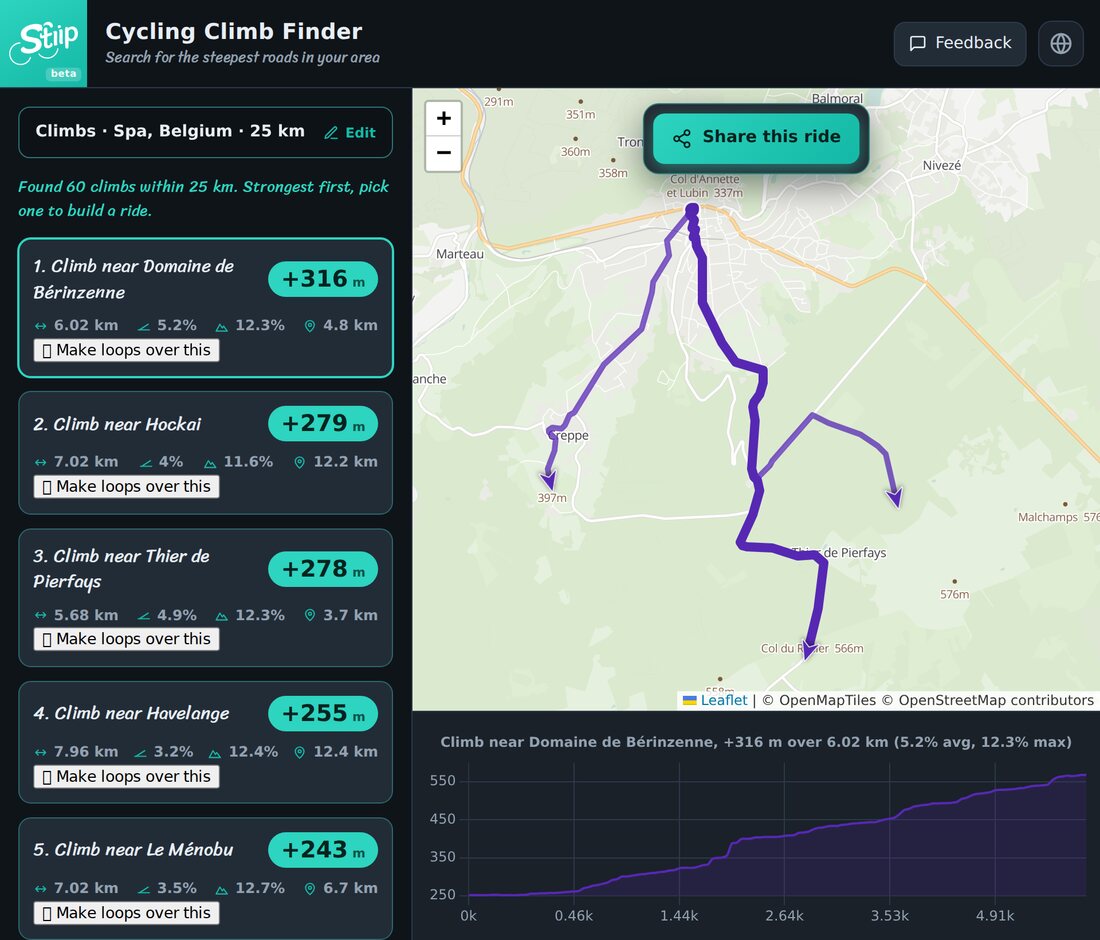Click the 6.02 km length value
The image size is (1100, 940).
point(86,325)
